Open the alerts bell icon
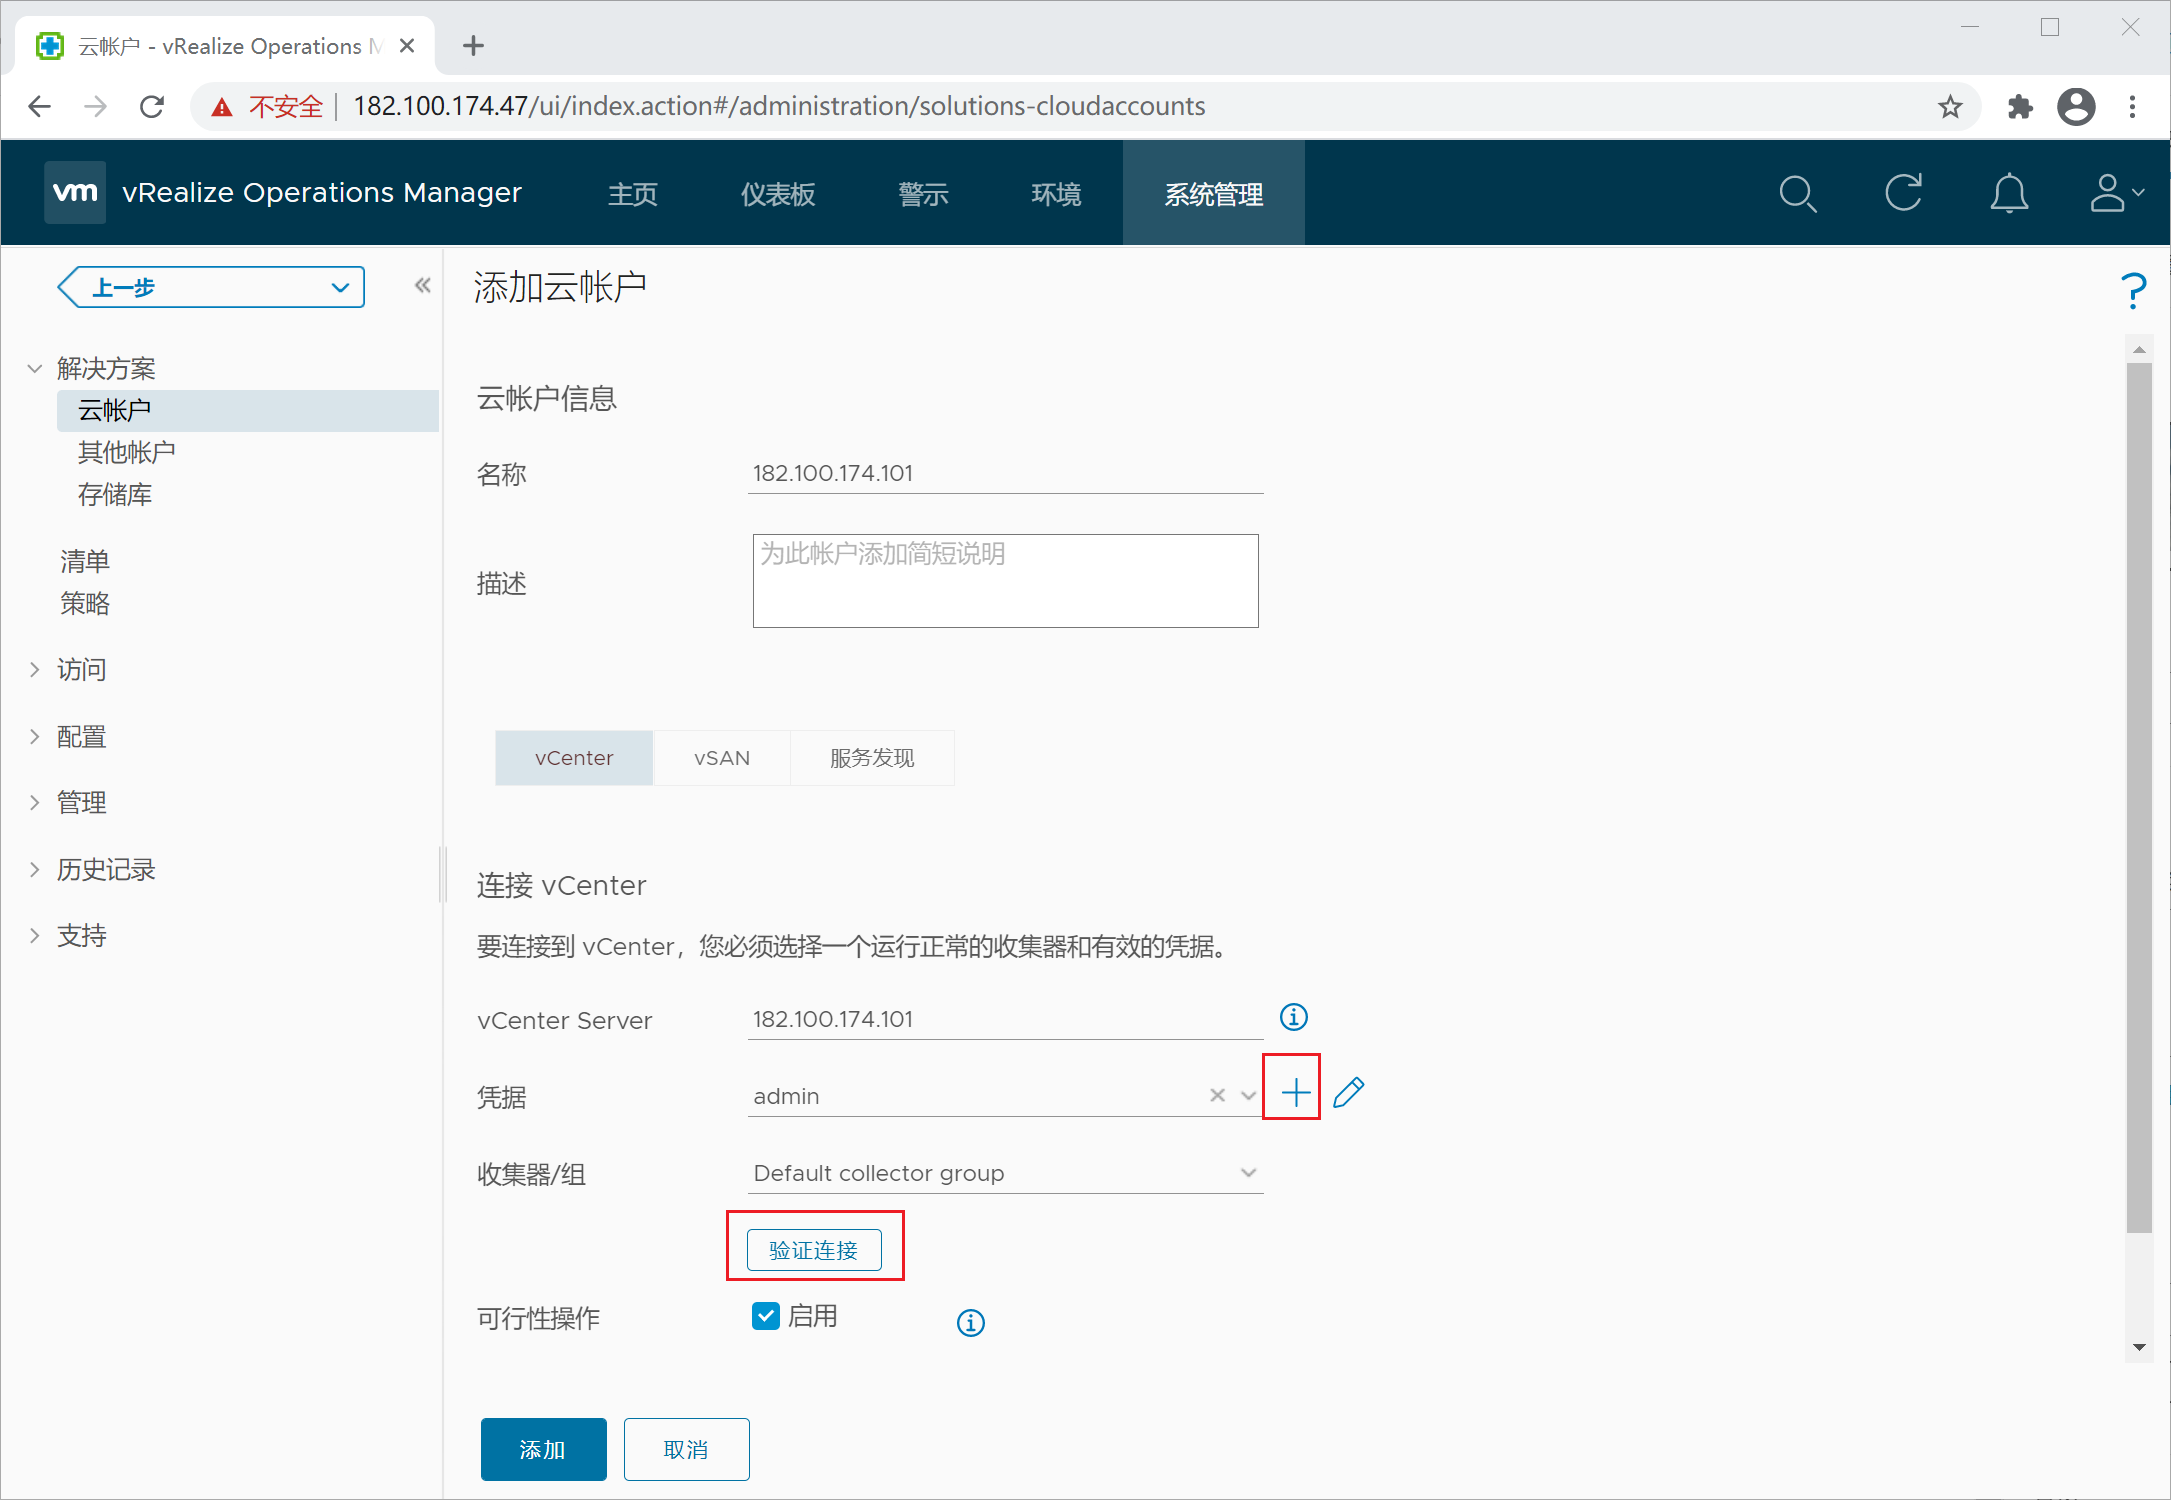 click(x=2008, y=194)
